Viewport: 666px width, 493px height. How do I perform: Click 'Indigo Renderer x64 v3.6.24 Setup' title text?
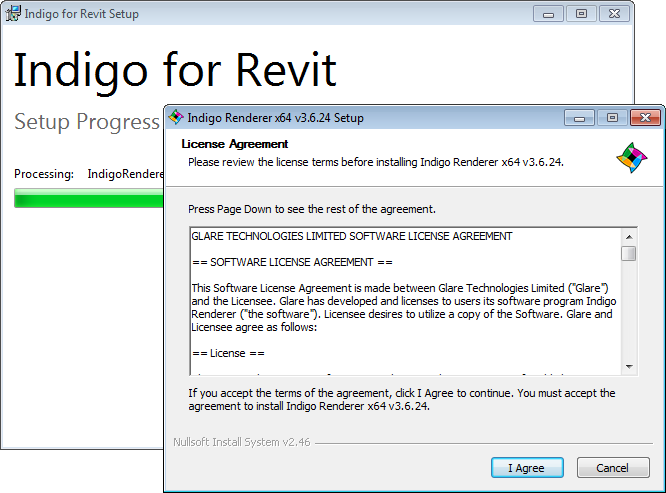click(275, 118)
